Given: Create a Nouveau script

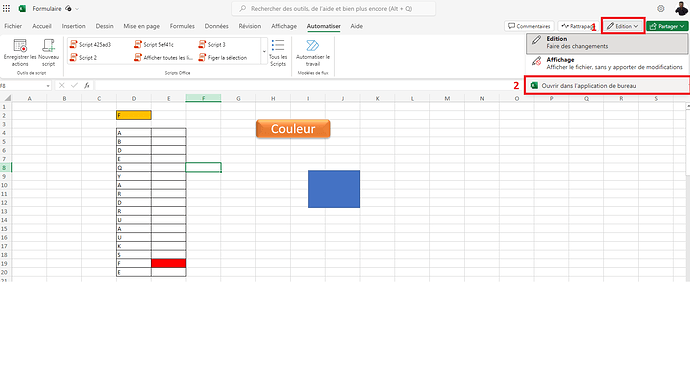Looking at the screenshot, I should (x=48, y=52).
